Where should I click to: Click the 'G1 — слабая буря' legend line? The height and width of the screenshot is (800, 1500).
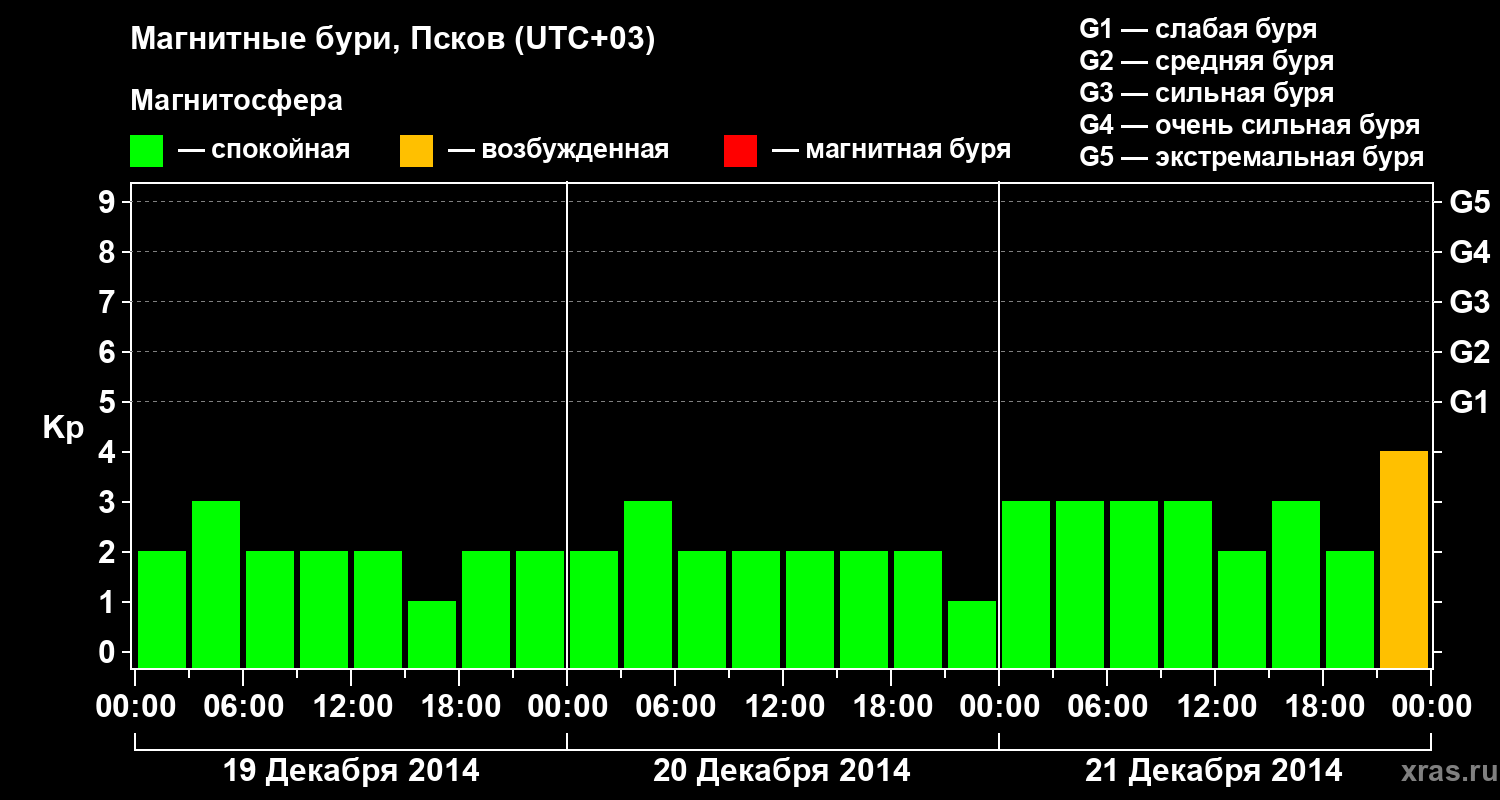pos(1198,29)
